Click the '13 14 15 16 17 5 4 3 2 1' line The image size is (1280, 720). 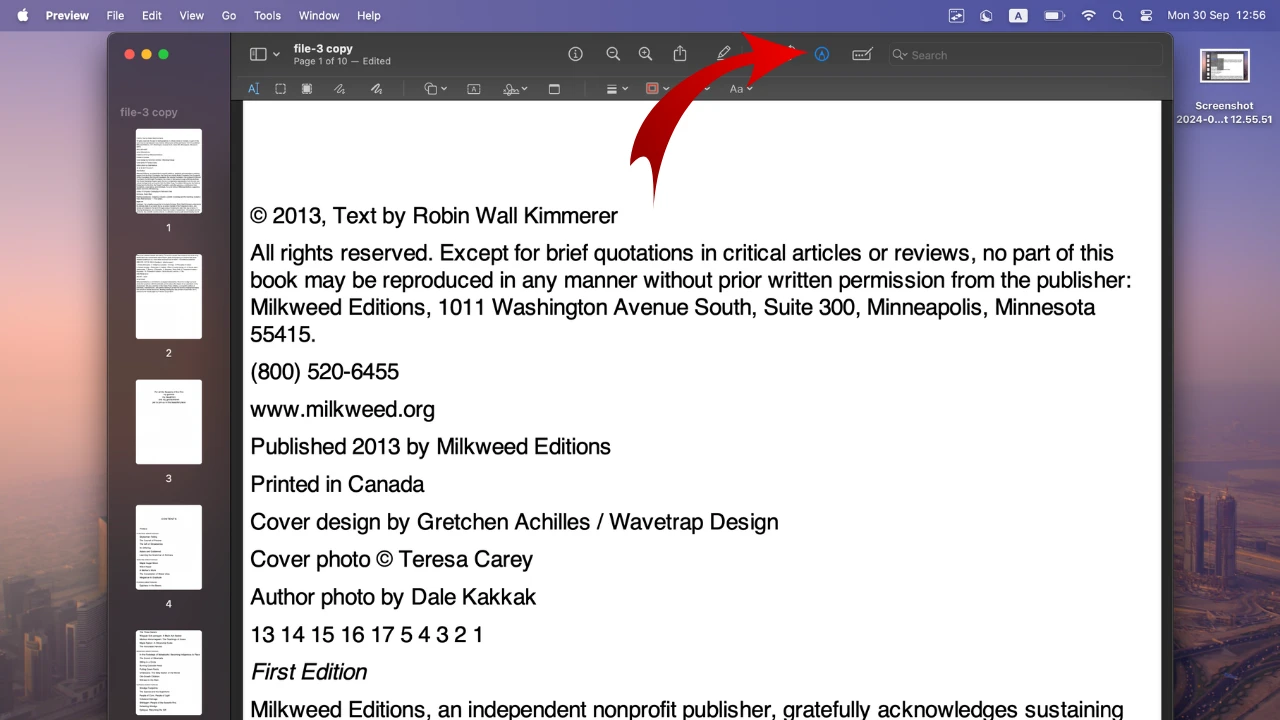click(x=367, y=634)
